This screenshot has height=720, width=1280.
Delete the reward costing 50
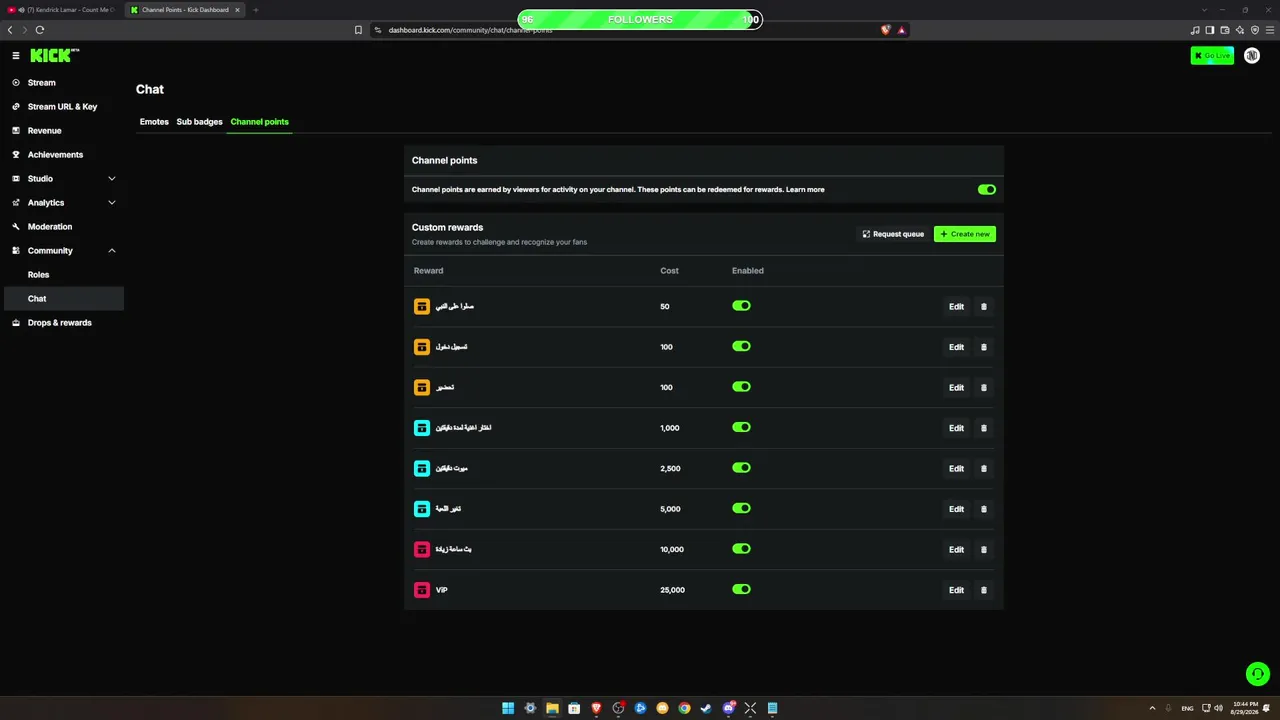coord(983,307)
